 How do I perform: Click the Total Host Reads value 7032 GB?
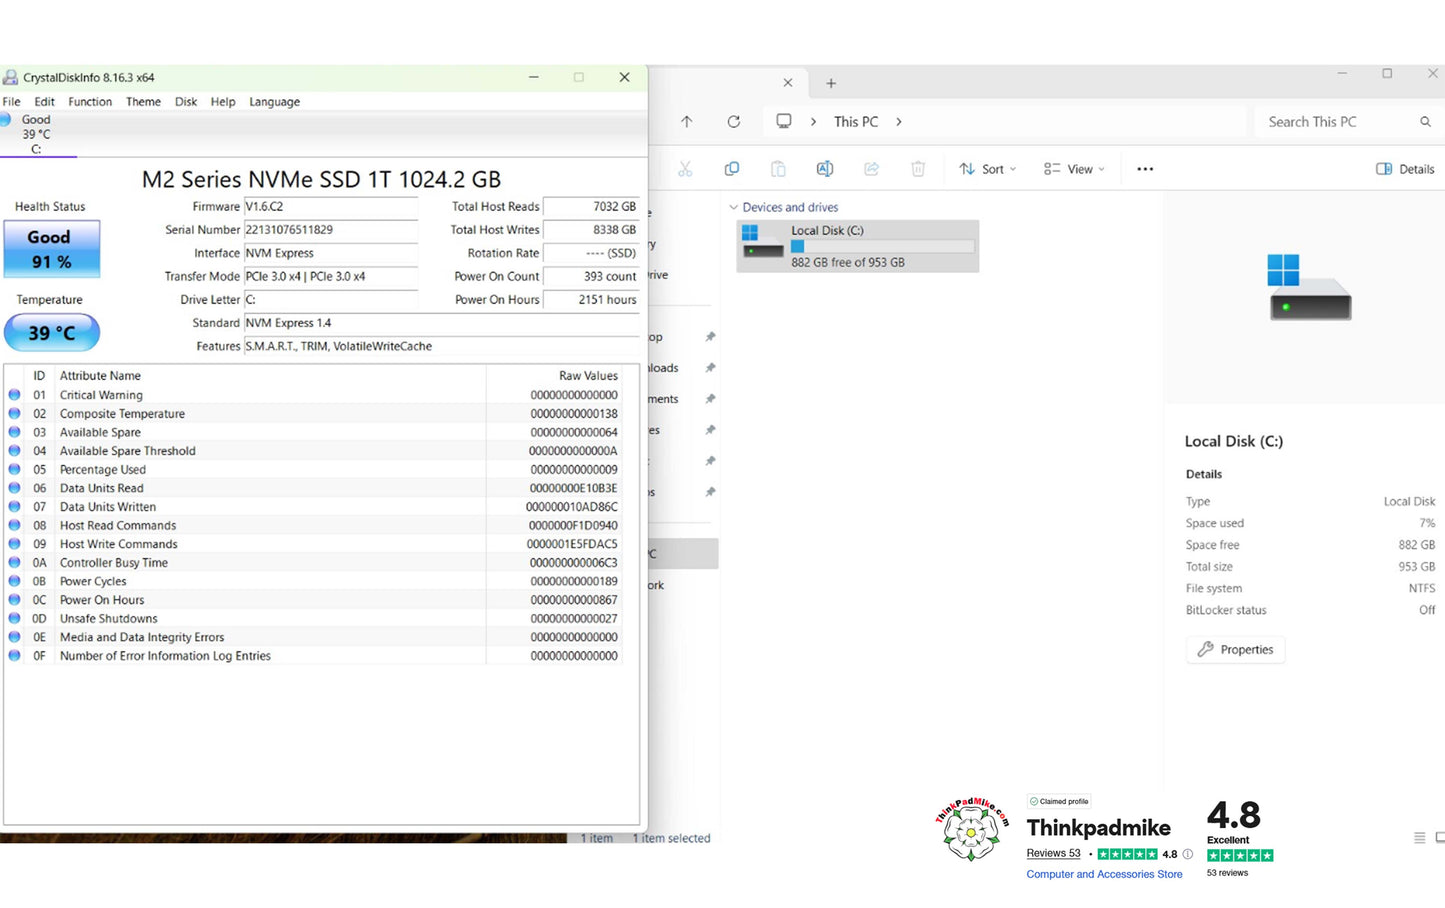pos(591,207)
